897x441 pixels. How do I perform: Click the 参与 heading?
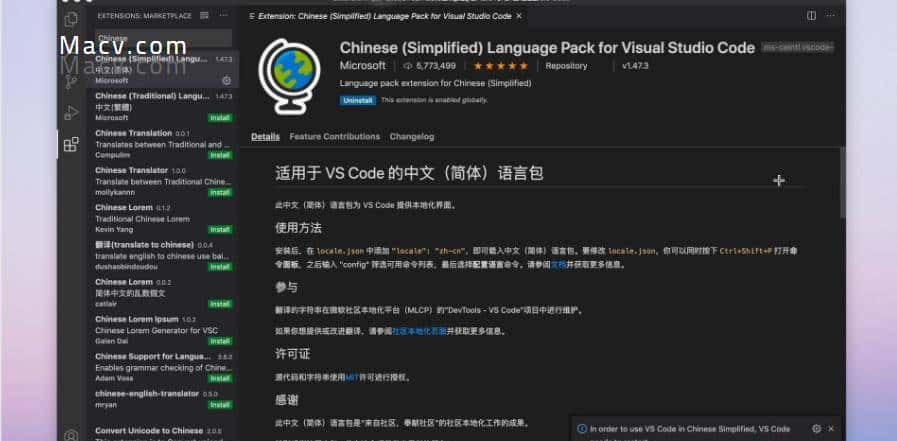click(286, 287)
